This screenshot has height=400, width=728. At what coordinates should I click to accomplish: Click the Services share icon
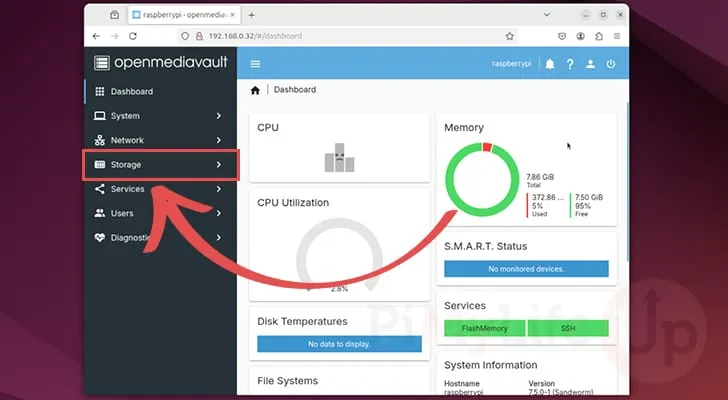coord(100,189)
